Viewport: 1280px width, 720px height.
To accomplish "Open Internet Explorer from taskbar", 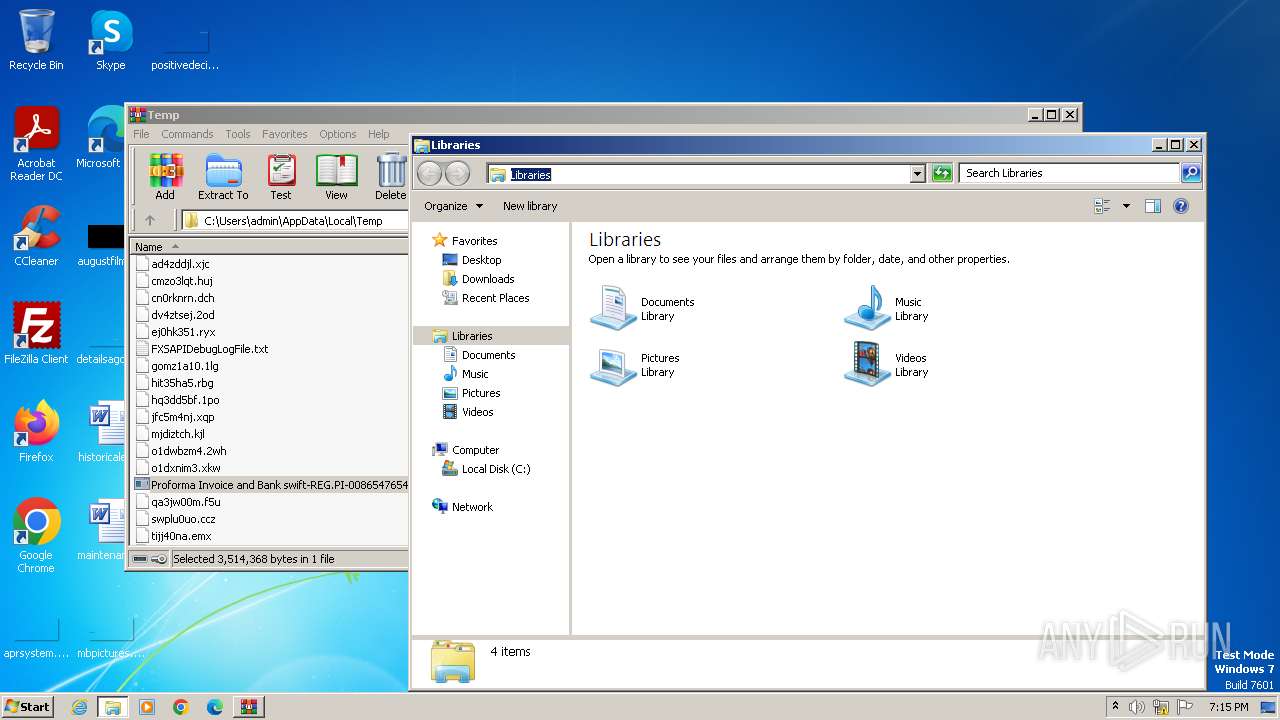I will (x=79, y=707).
